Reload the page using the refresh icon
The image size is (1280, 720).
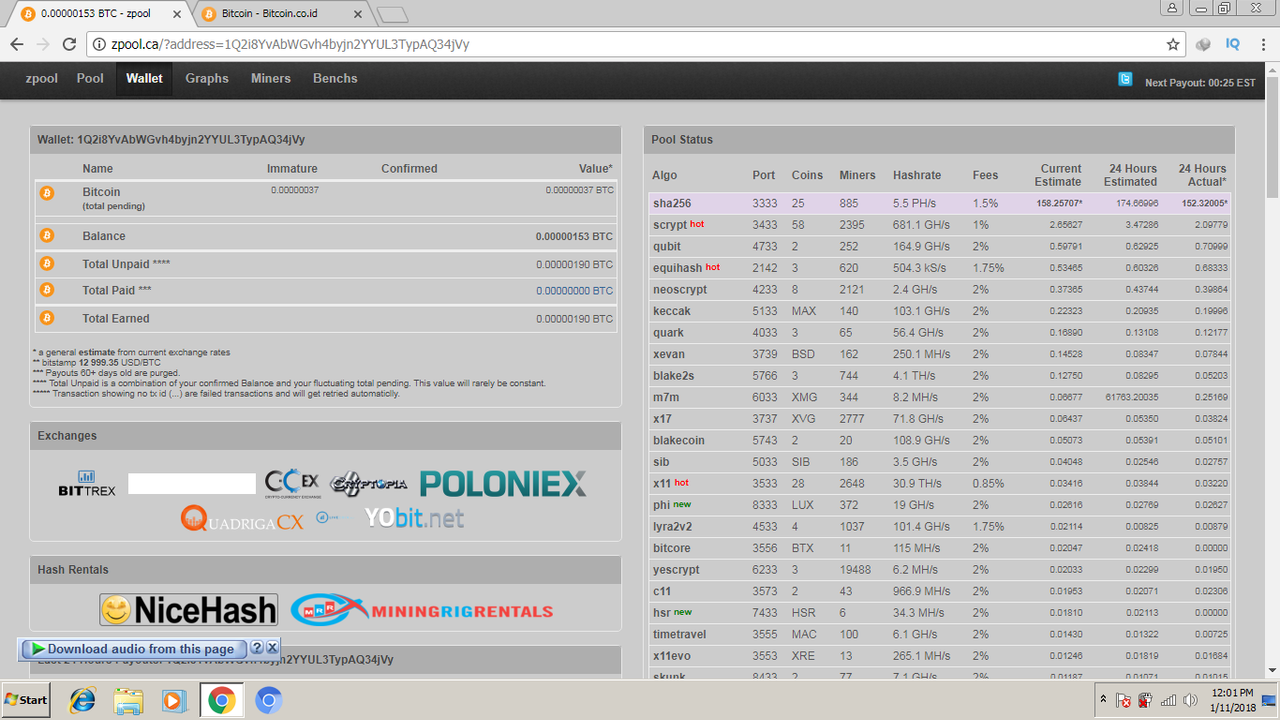pos(69,44)
